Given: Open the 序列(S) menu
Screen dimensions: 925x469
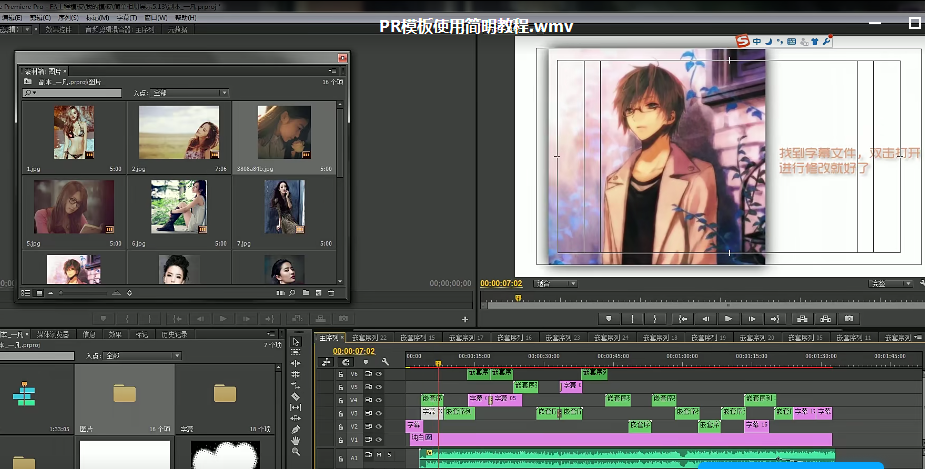Looking at the screenshot, I should pos(68,18).
